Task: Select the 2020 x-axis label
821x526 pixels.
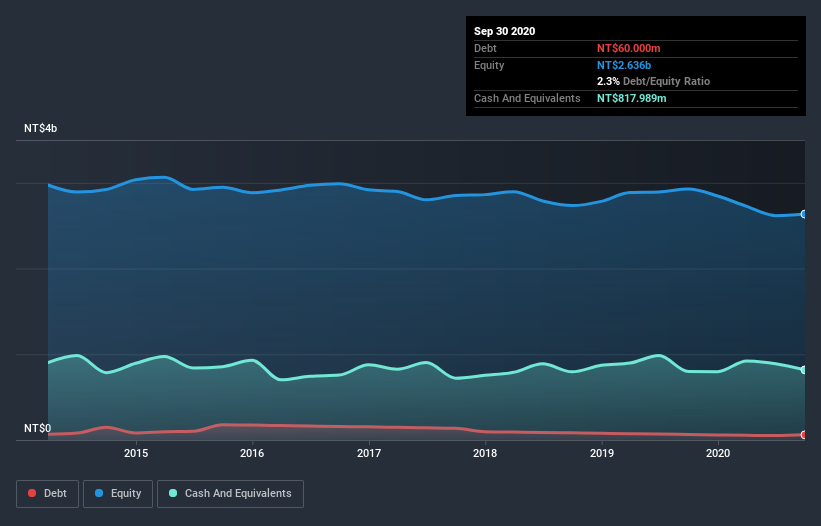Action: coord(718,453)
